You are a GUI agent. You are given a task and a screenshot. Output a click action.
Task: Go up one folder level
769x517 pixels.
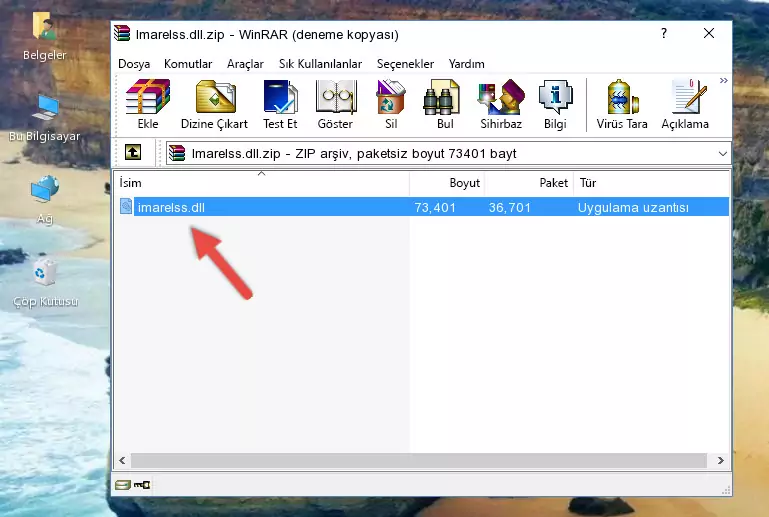coord(133,153)
